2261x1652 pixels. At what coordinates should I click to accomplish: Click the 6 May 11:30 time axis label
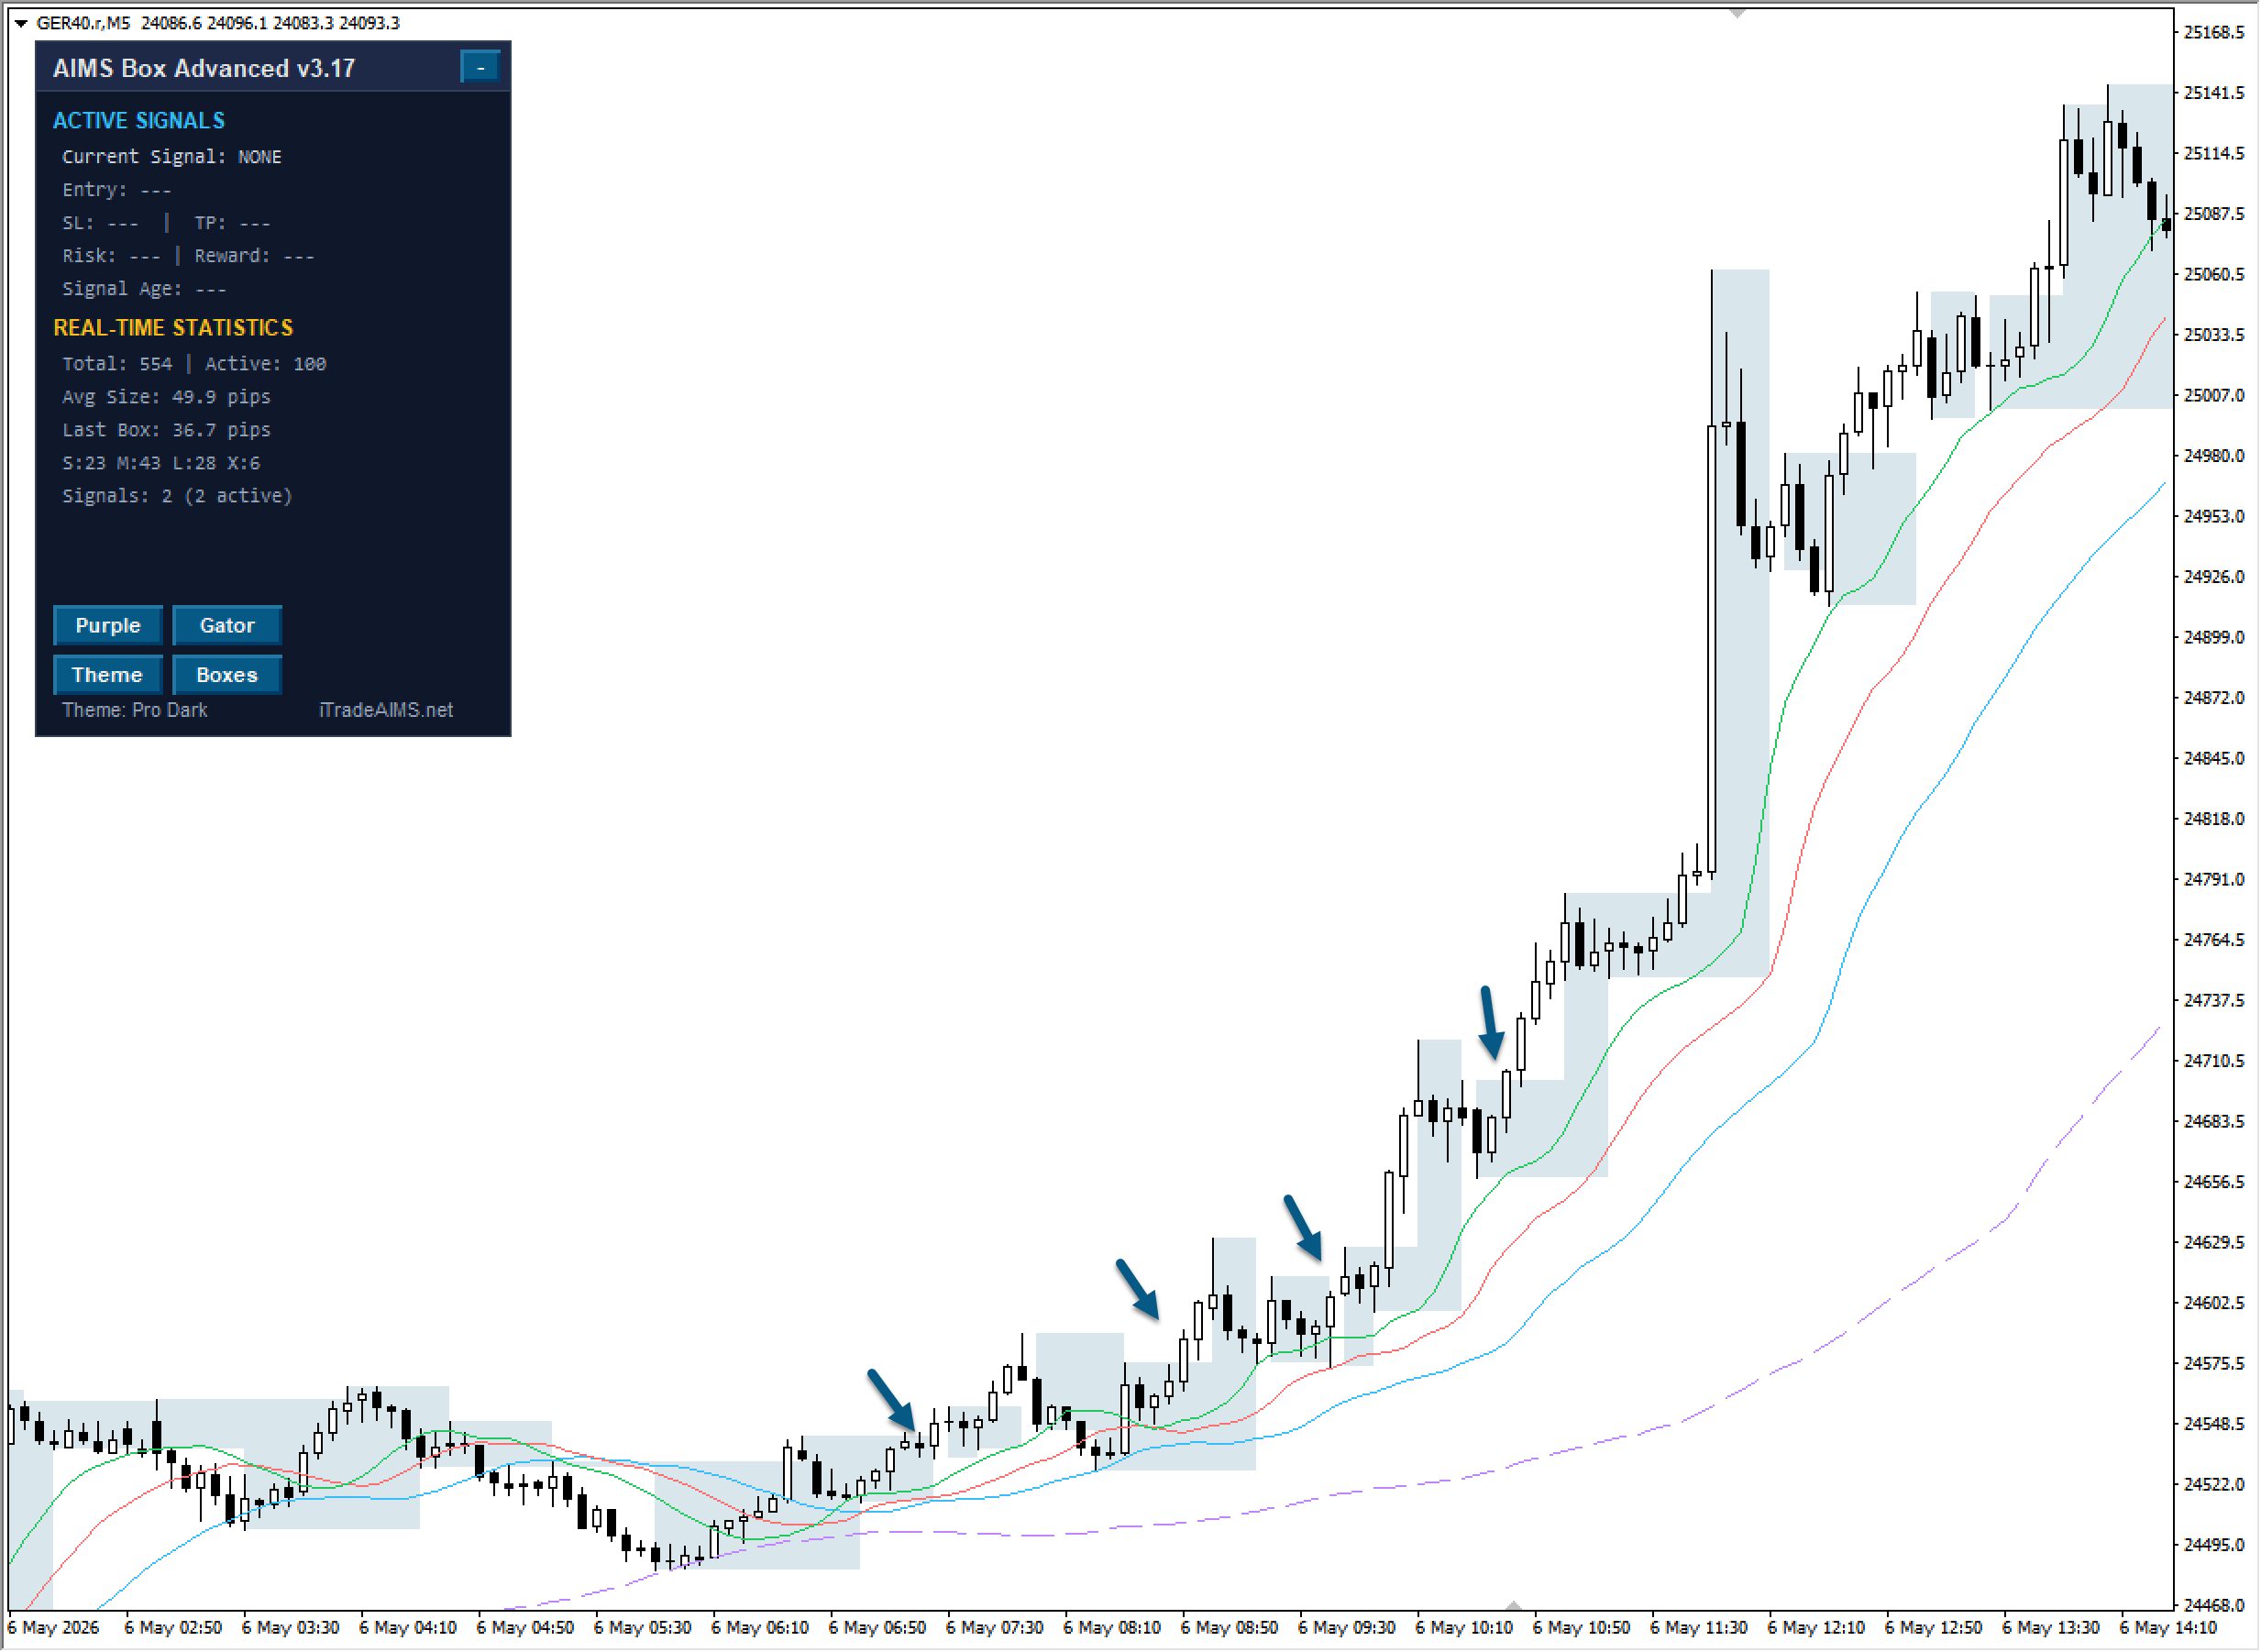1699,1628
